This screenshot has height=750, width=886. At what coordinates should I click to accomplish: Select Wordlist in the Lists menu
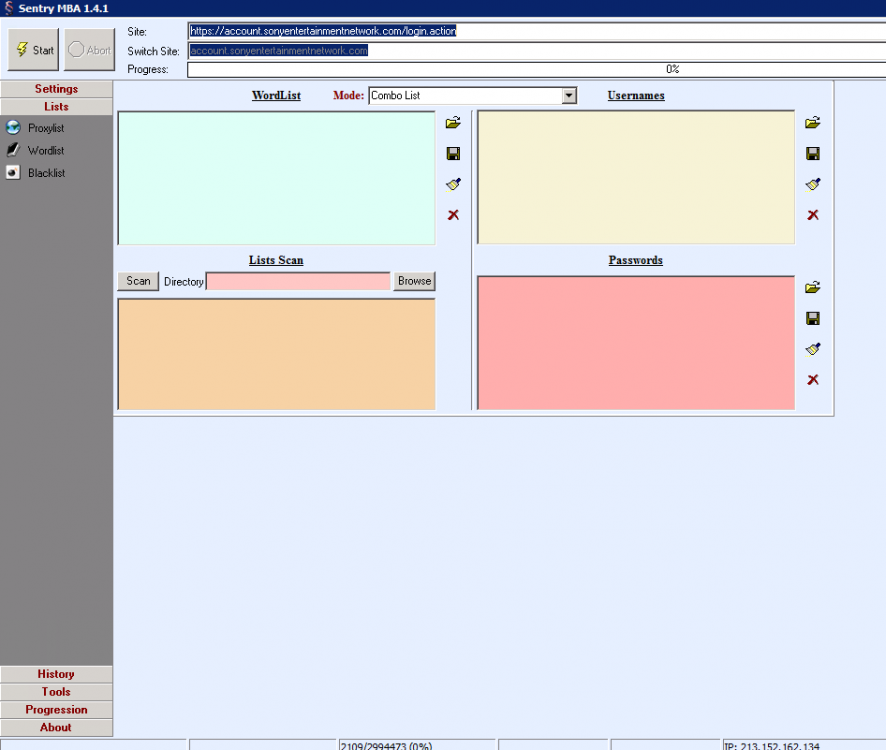coord(46,150)
